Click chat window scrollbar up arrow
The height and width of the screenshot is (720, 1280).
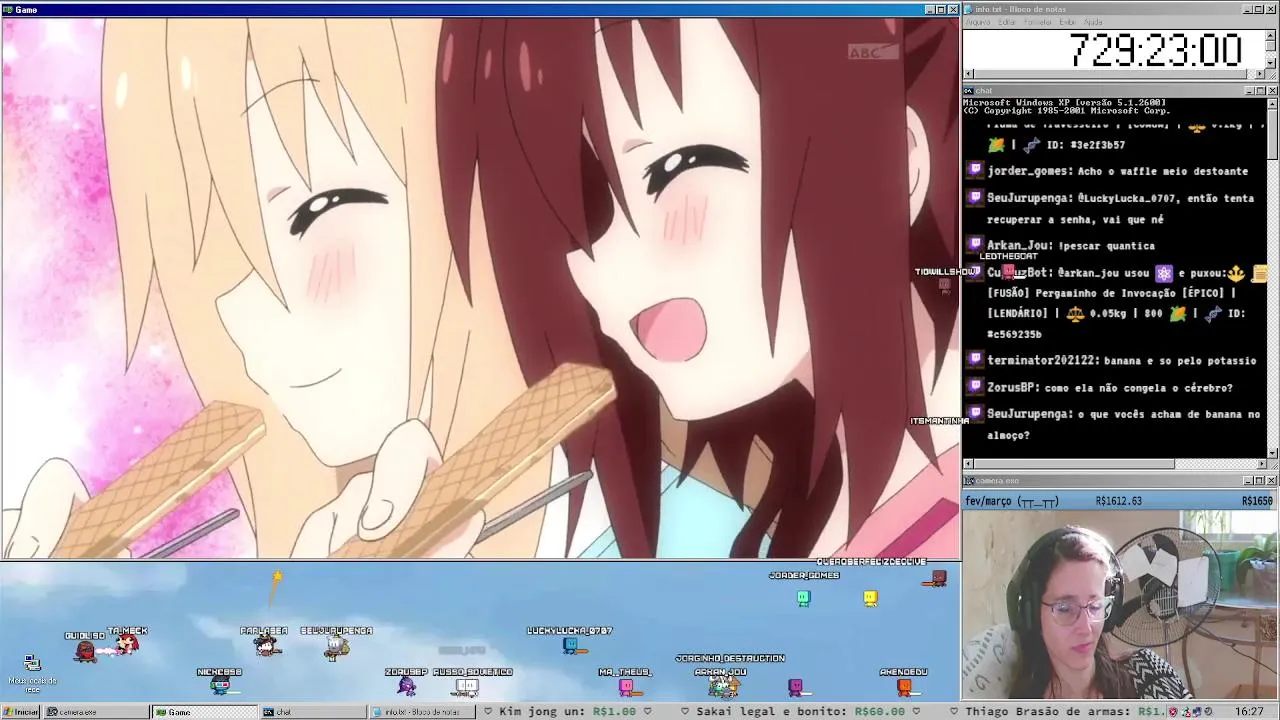[x=1272, y=104]
